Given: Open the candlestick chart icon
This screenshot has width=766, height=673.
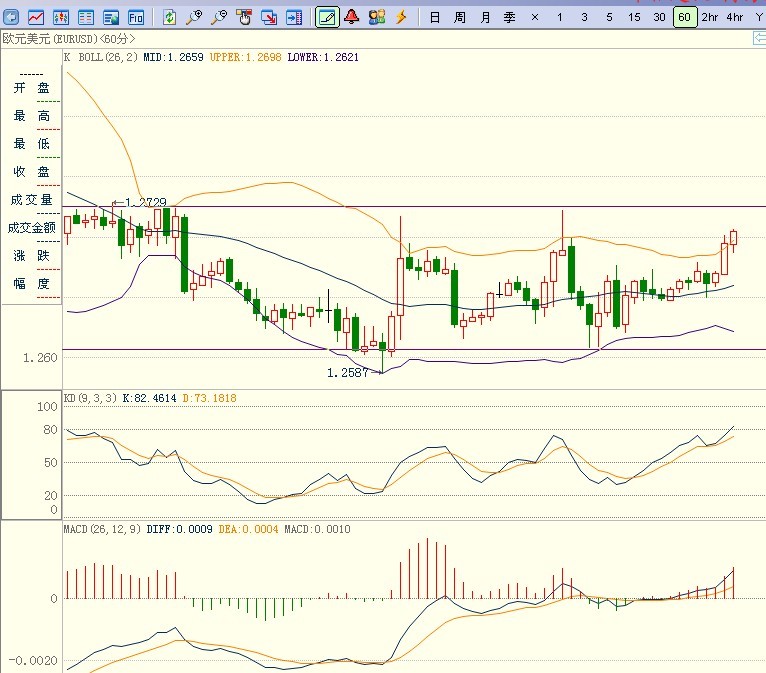Looking at the screenshot, I should [61, 17].
